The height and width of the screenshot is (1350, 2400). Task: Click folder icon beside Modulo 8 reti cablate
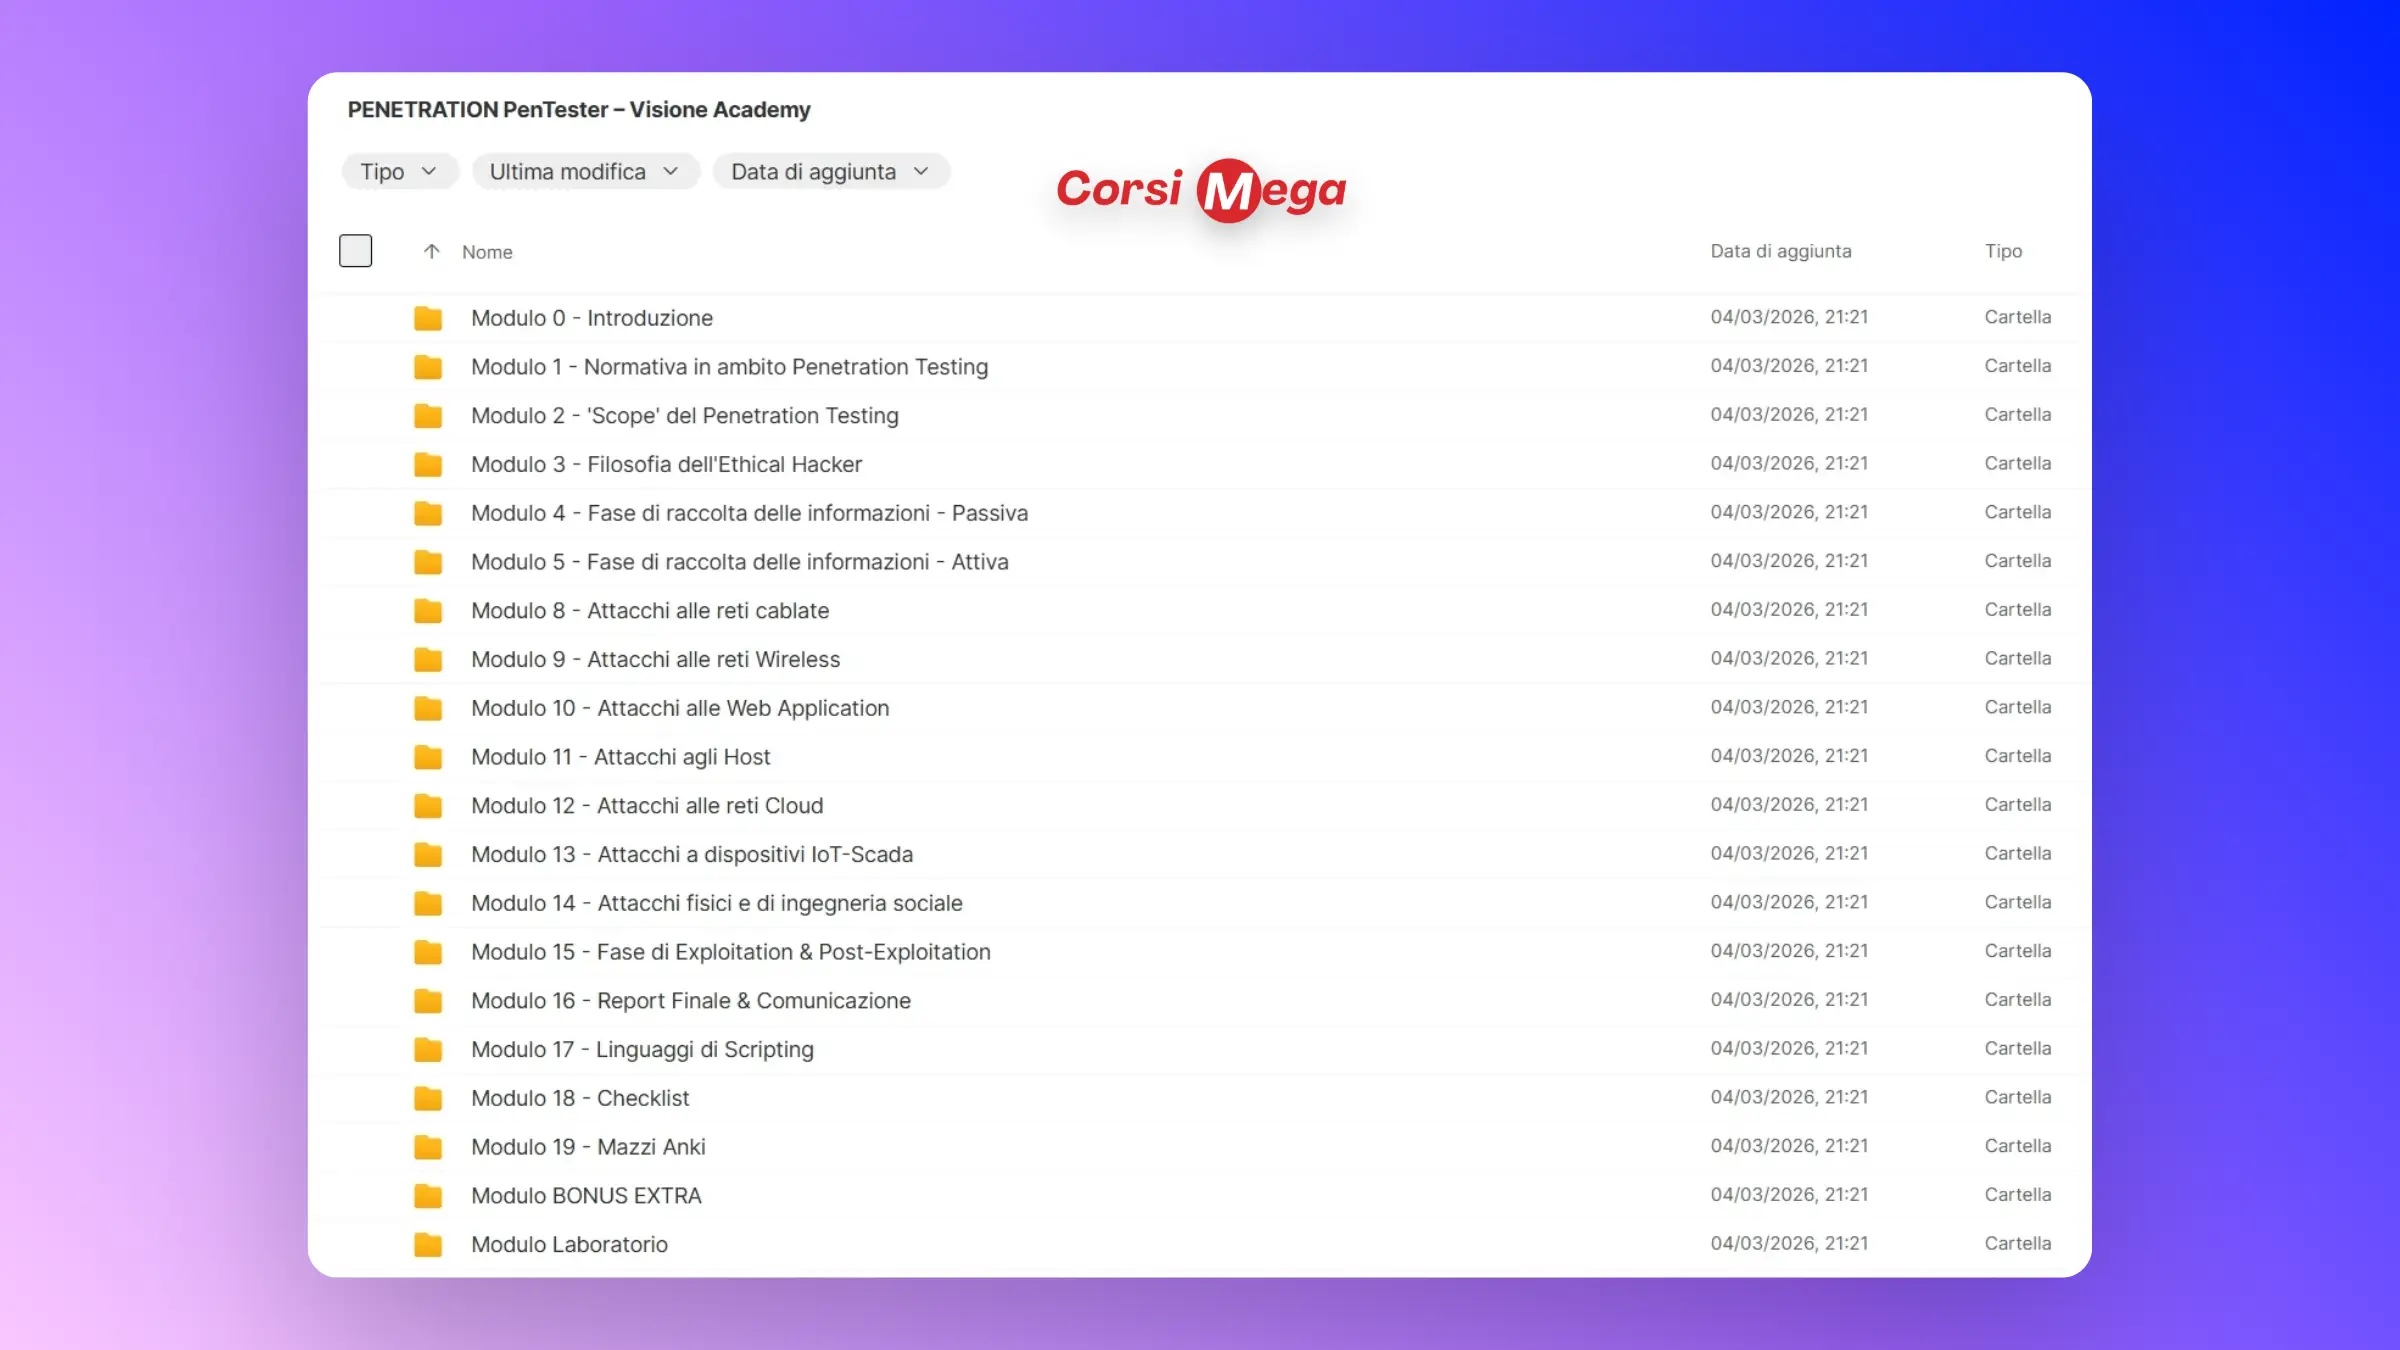pyautogui.click(x=428, y=611)
